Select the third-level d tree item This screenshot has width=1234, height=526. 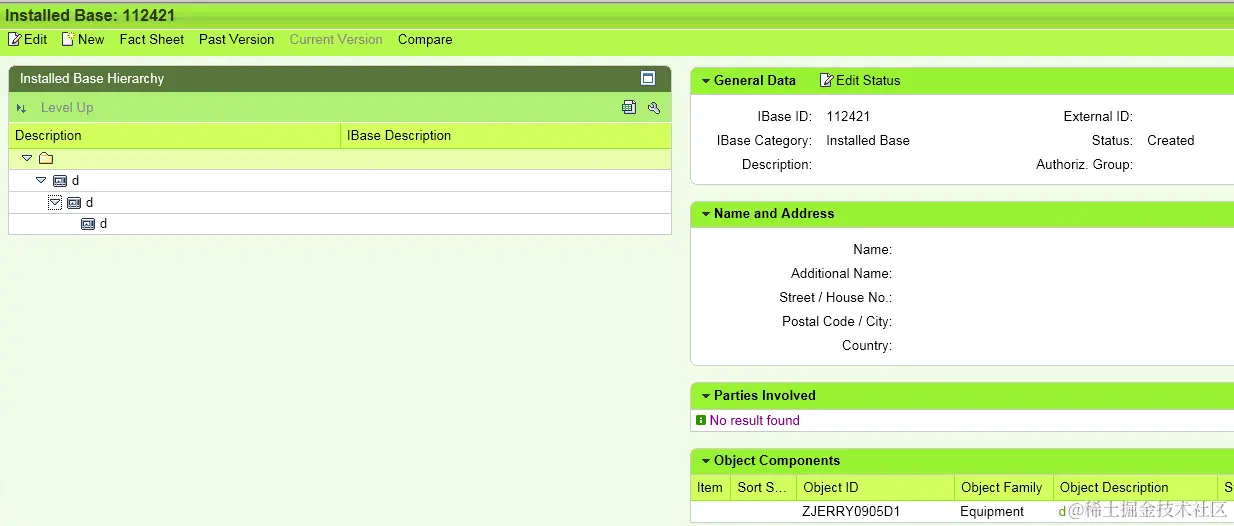click(x=103, y=224)
